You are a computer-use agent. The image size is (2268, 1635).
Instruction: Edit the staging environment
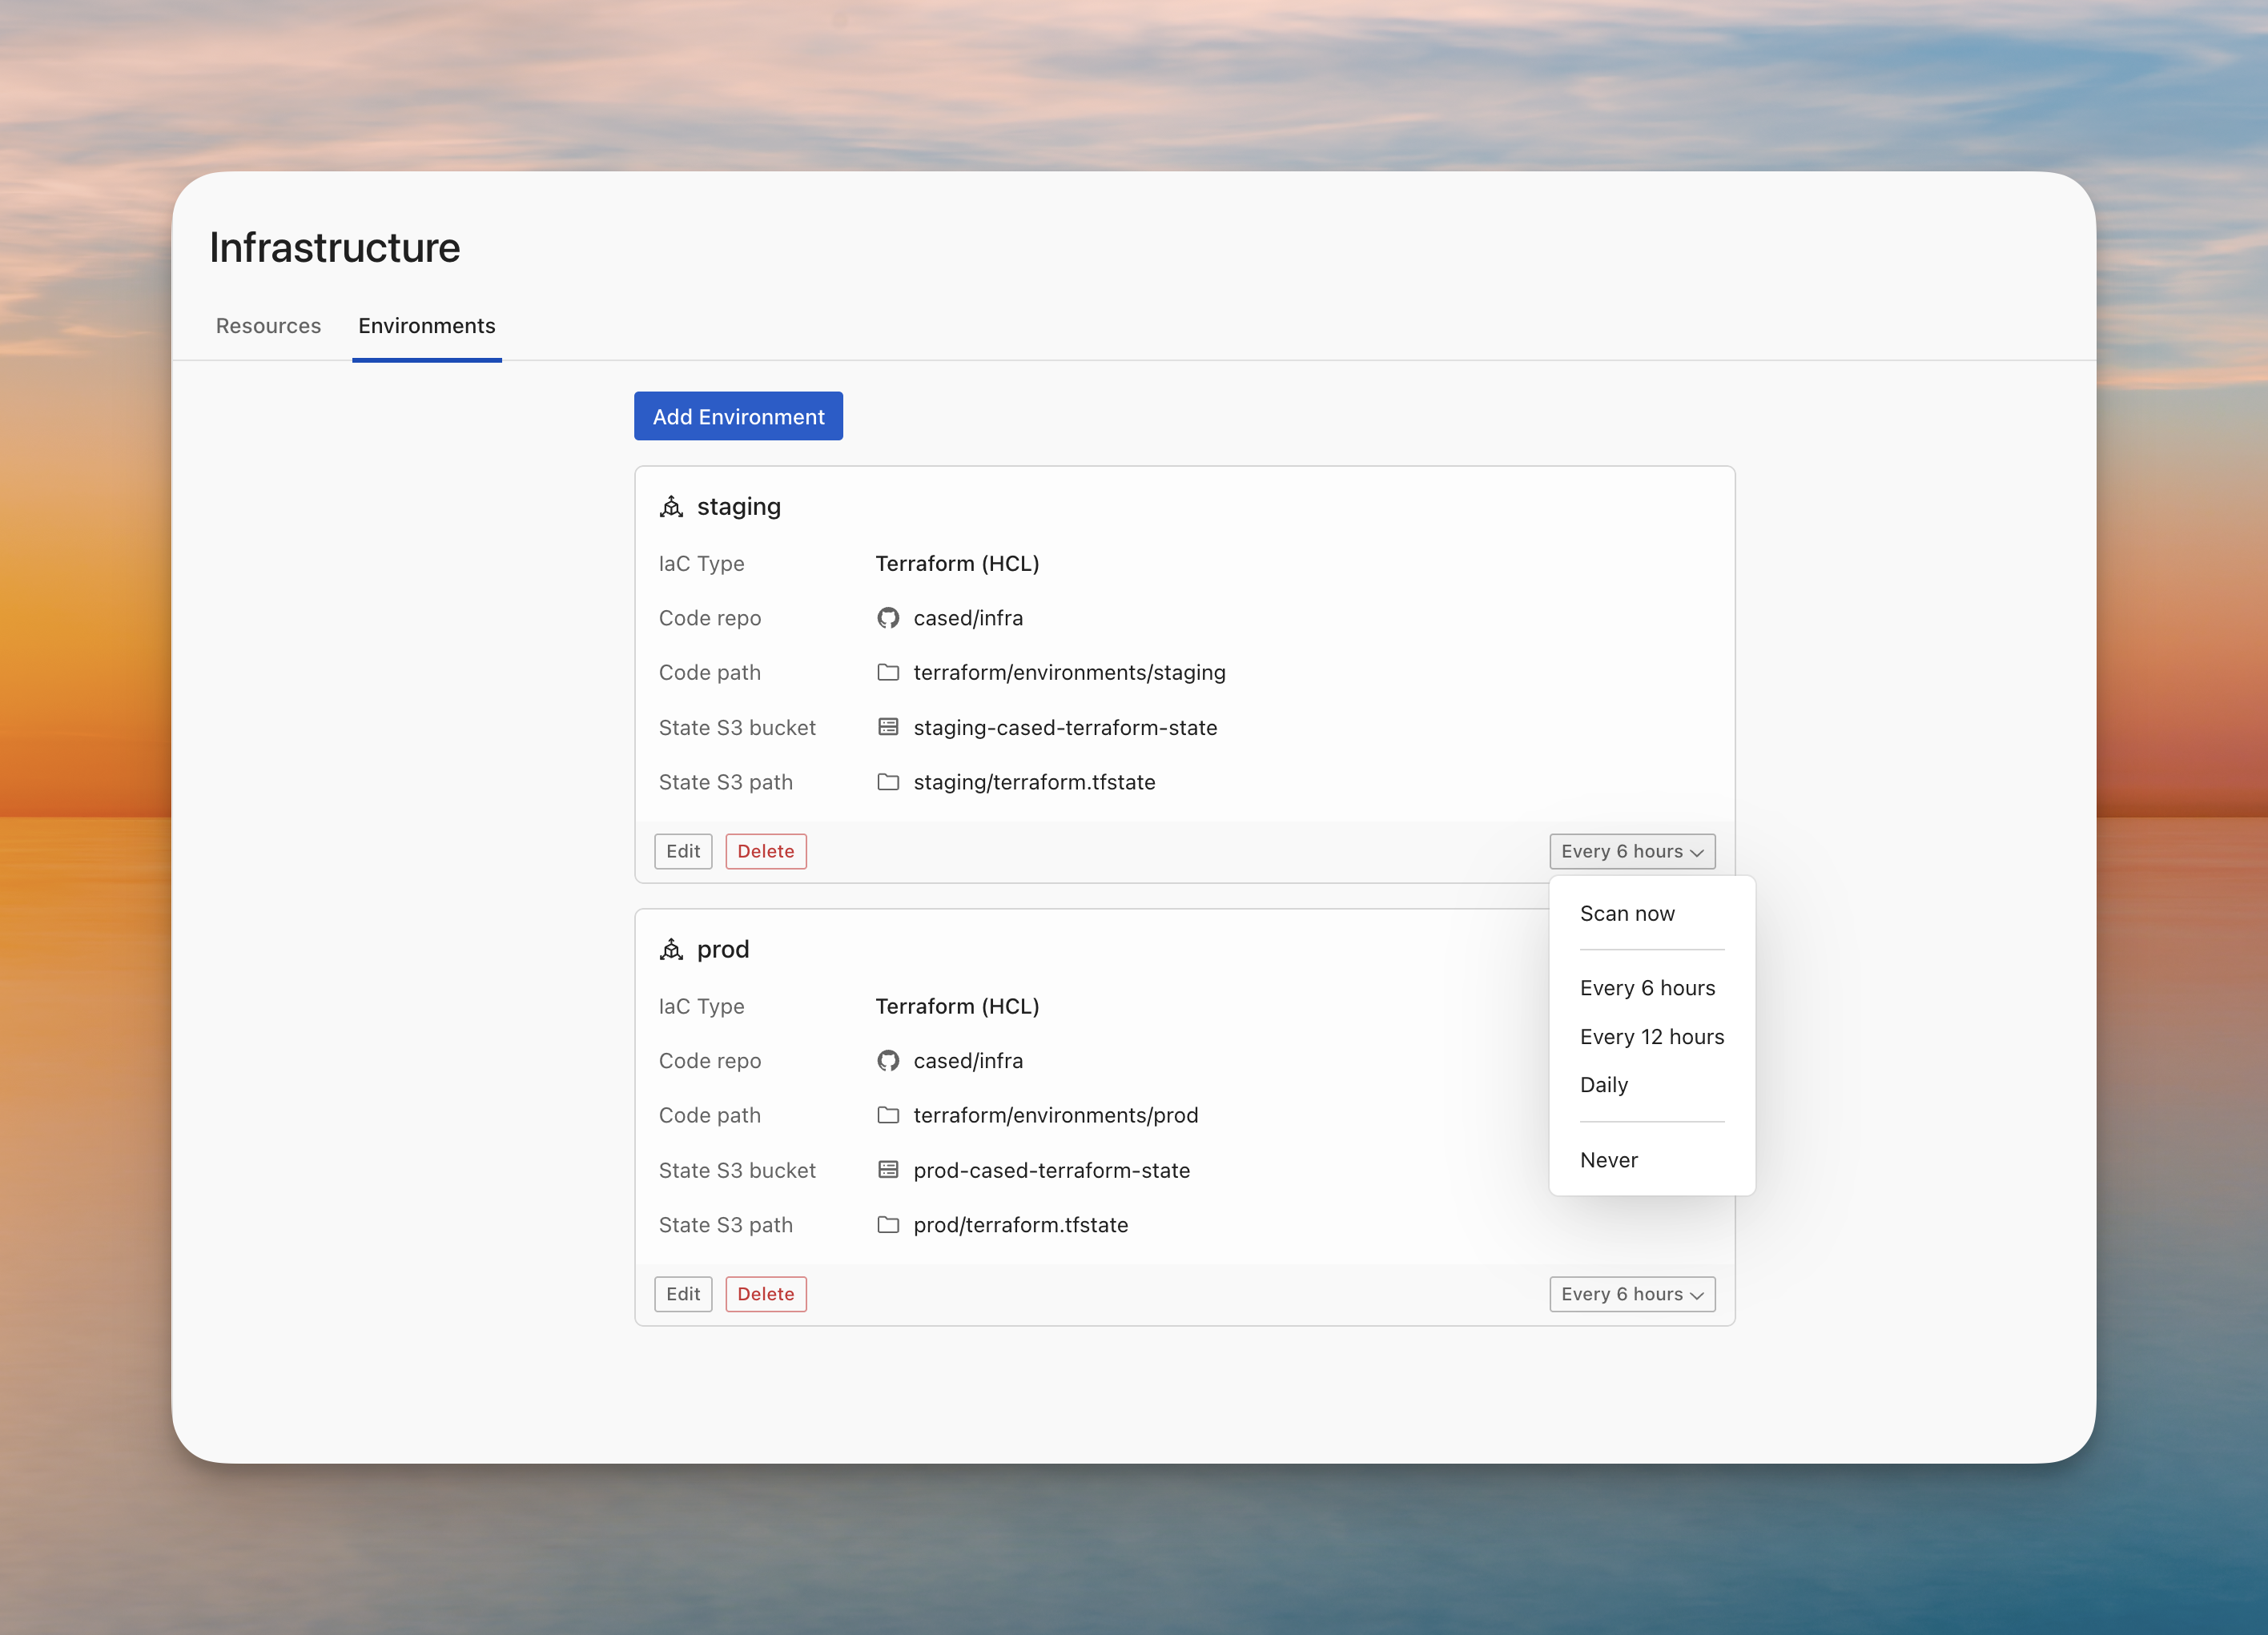click(x=683, y=851)
